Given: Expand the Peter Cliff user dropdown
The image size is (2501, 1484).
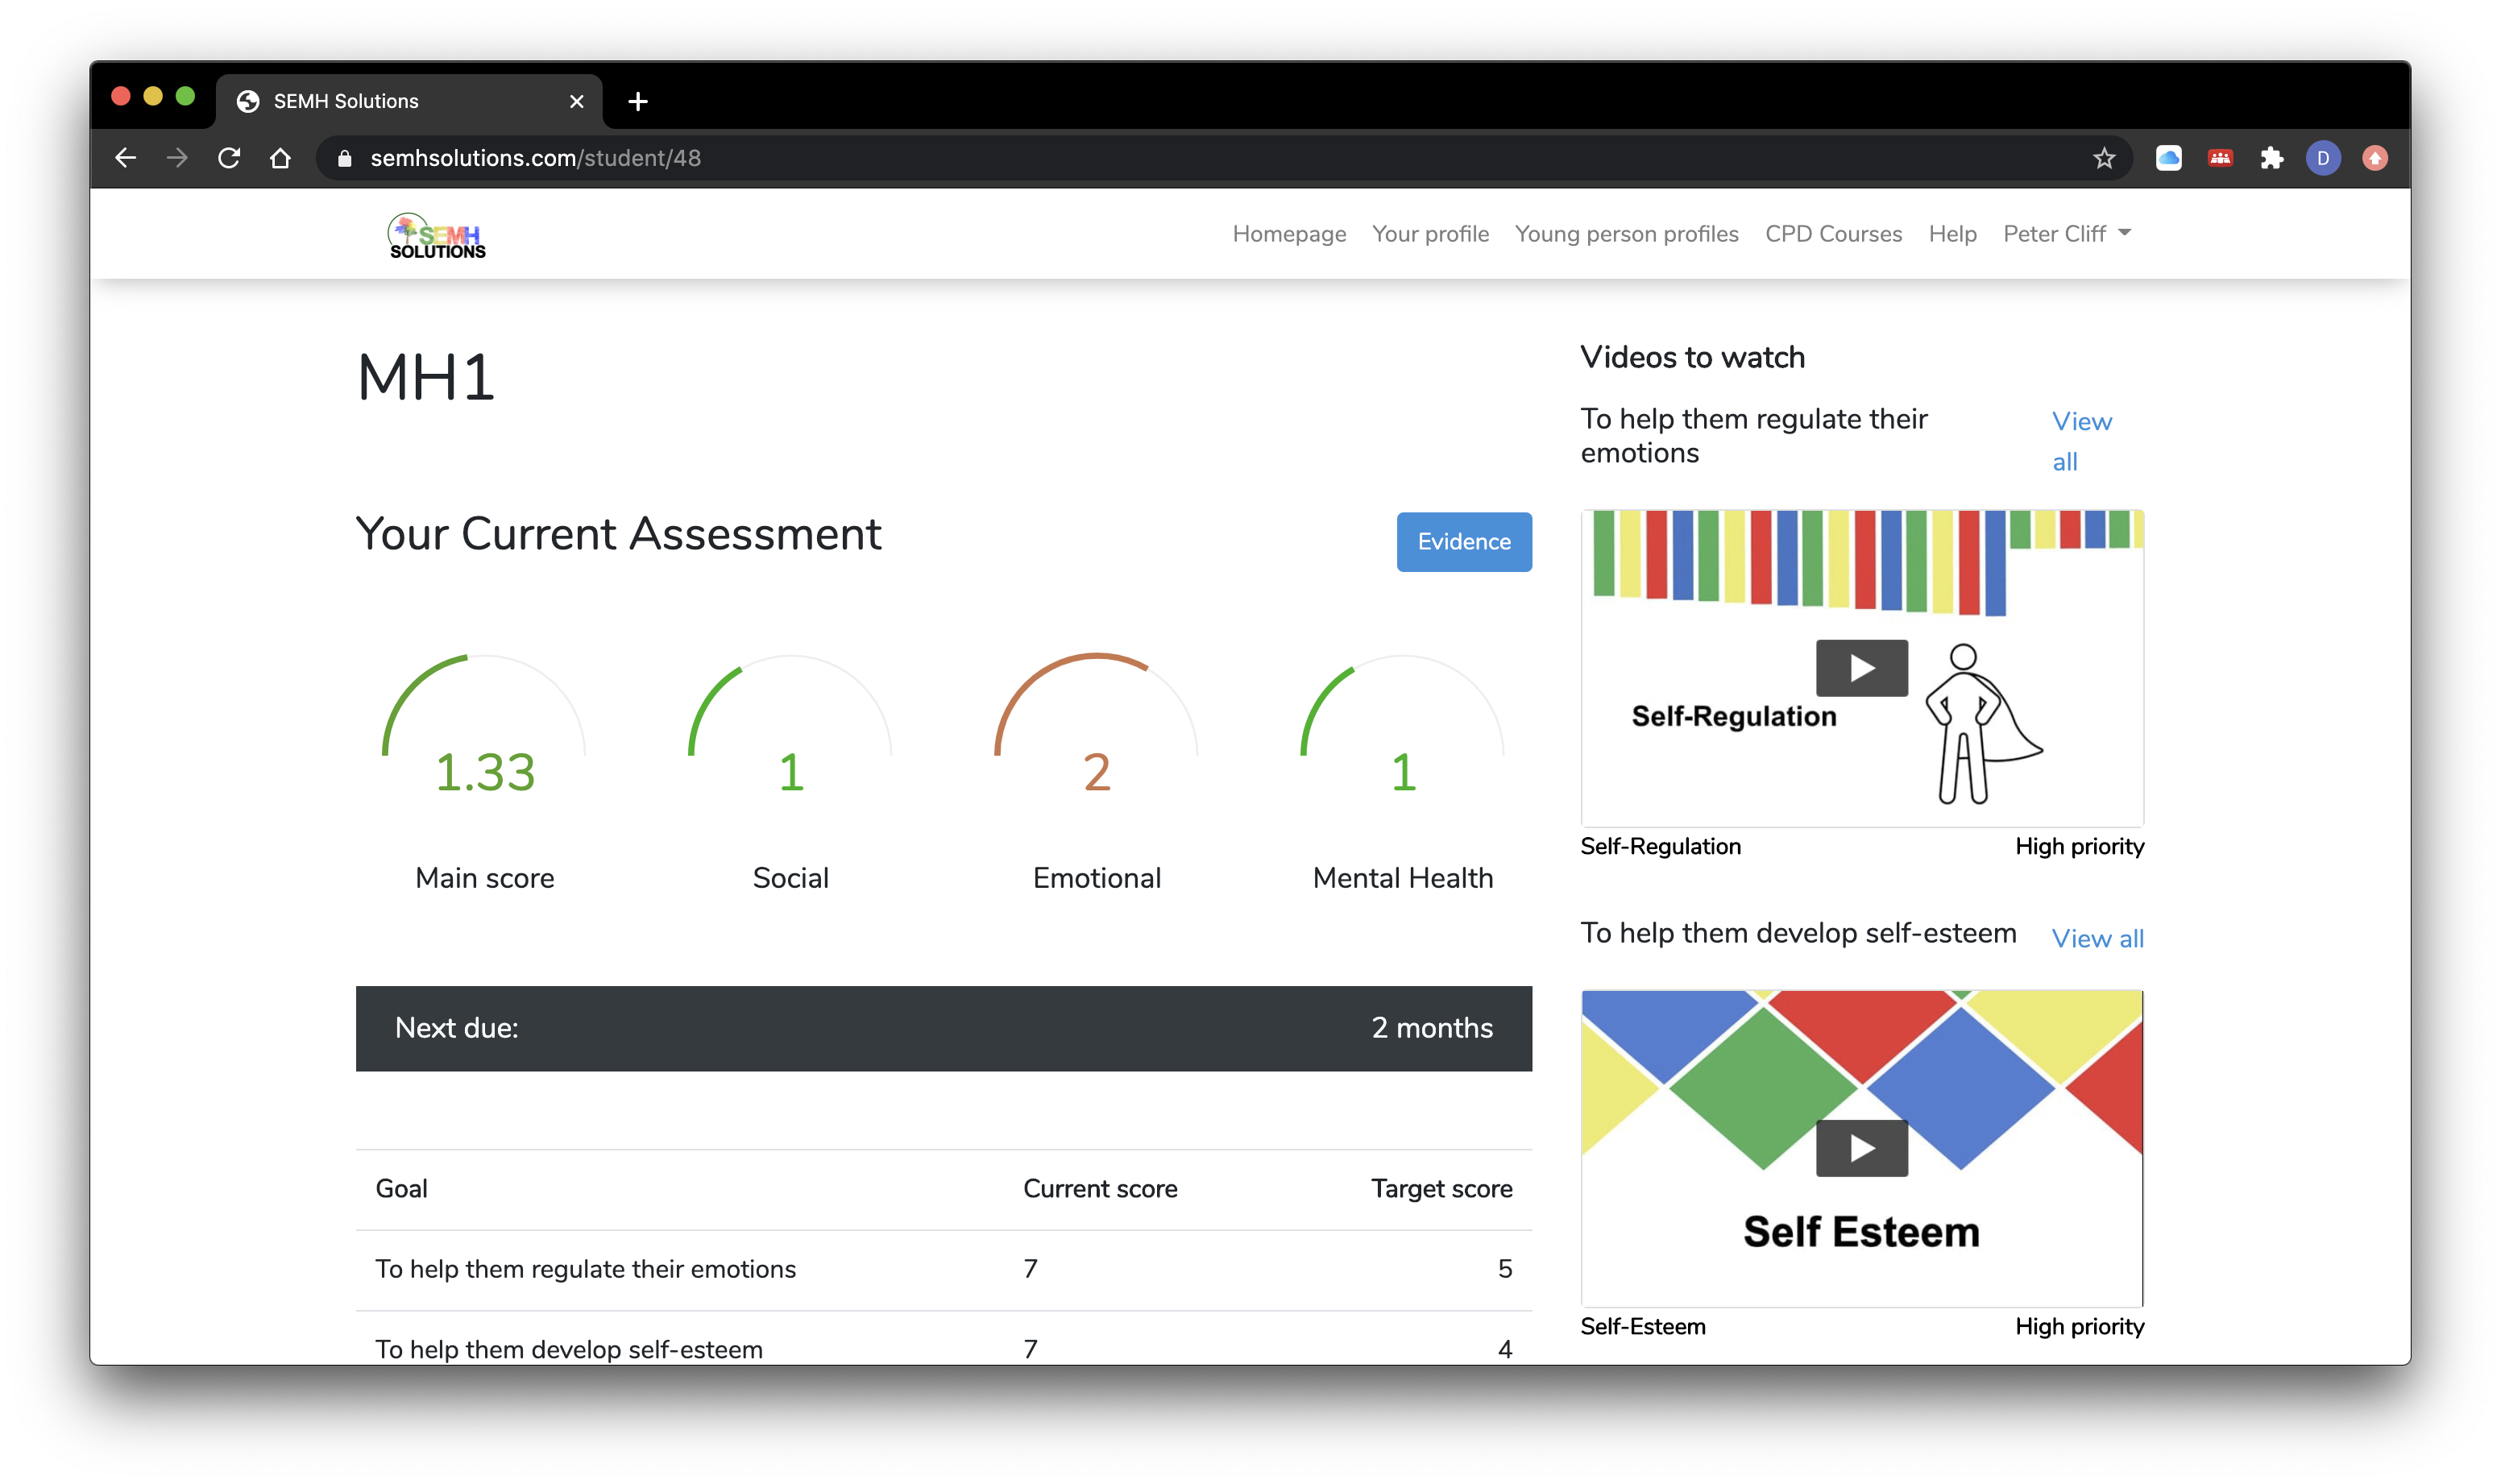Looking at the screenshot, I should click(2066, 234).
